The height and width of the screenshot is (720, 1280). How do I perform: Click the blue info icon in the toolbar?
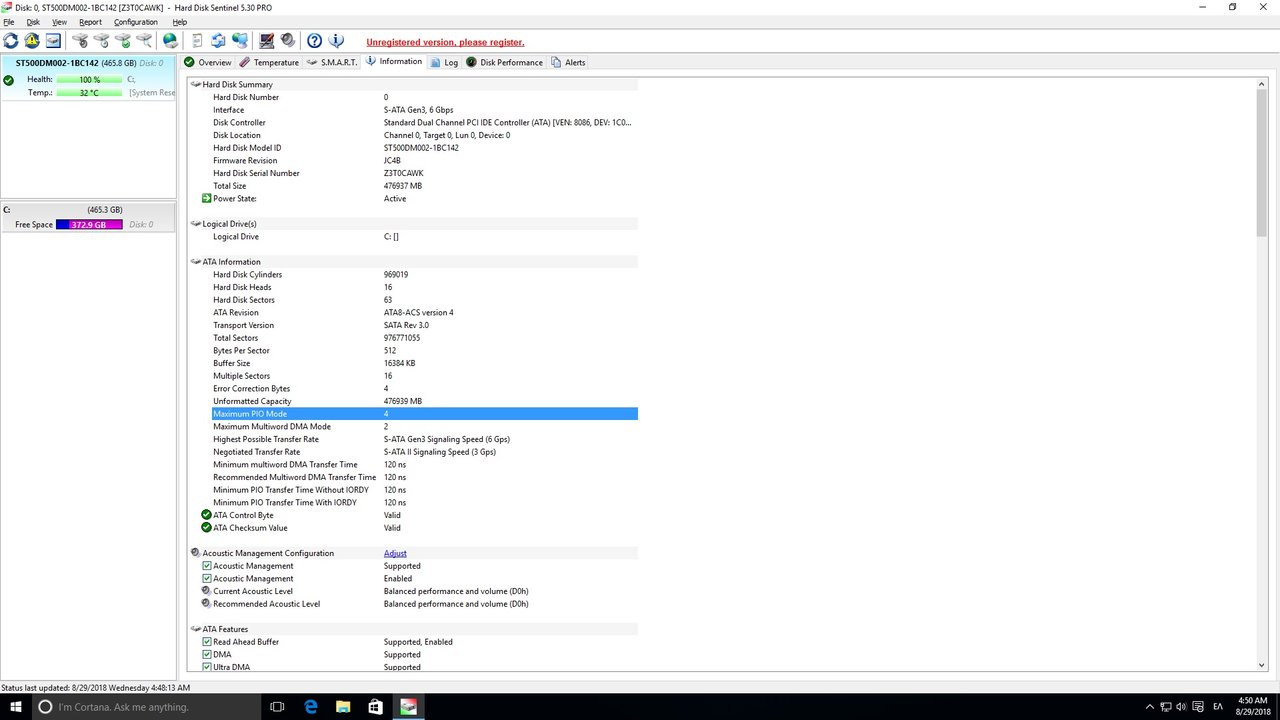(x=337, y=41)
